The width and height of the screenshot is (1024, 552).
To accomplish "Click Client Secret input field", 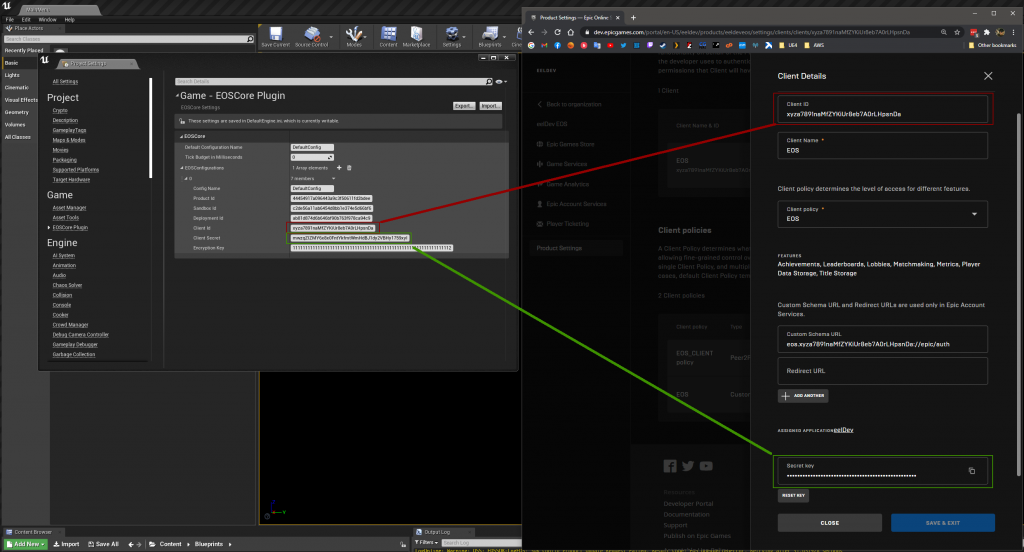I will (350, 238).
